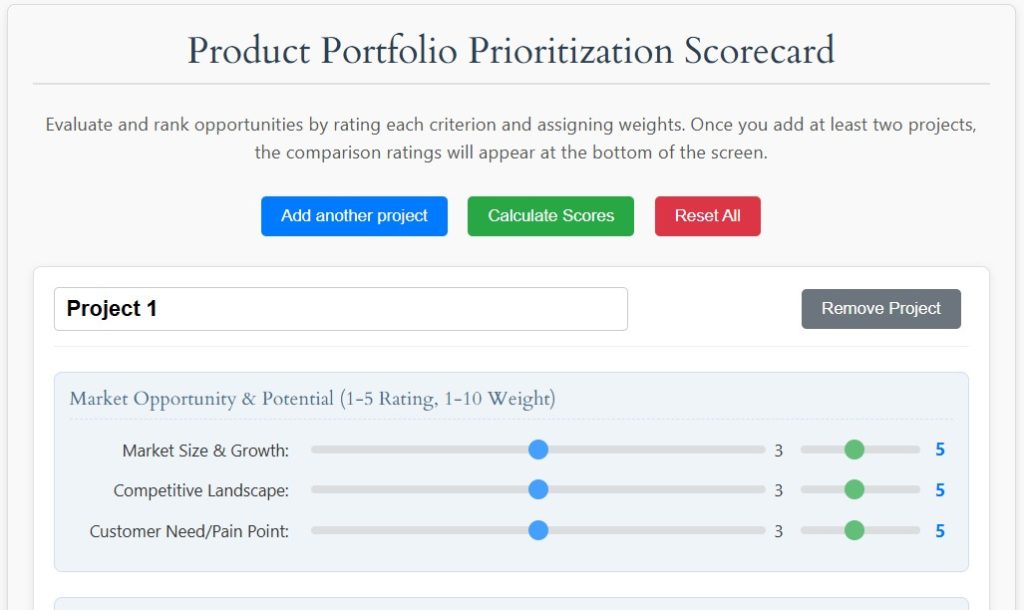
Task: Grab the Customer Need/Pain Point blue rating handle
Action: 538,530
